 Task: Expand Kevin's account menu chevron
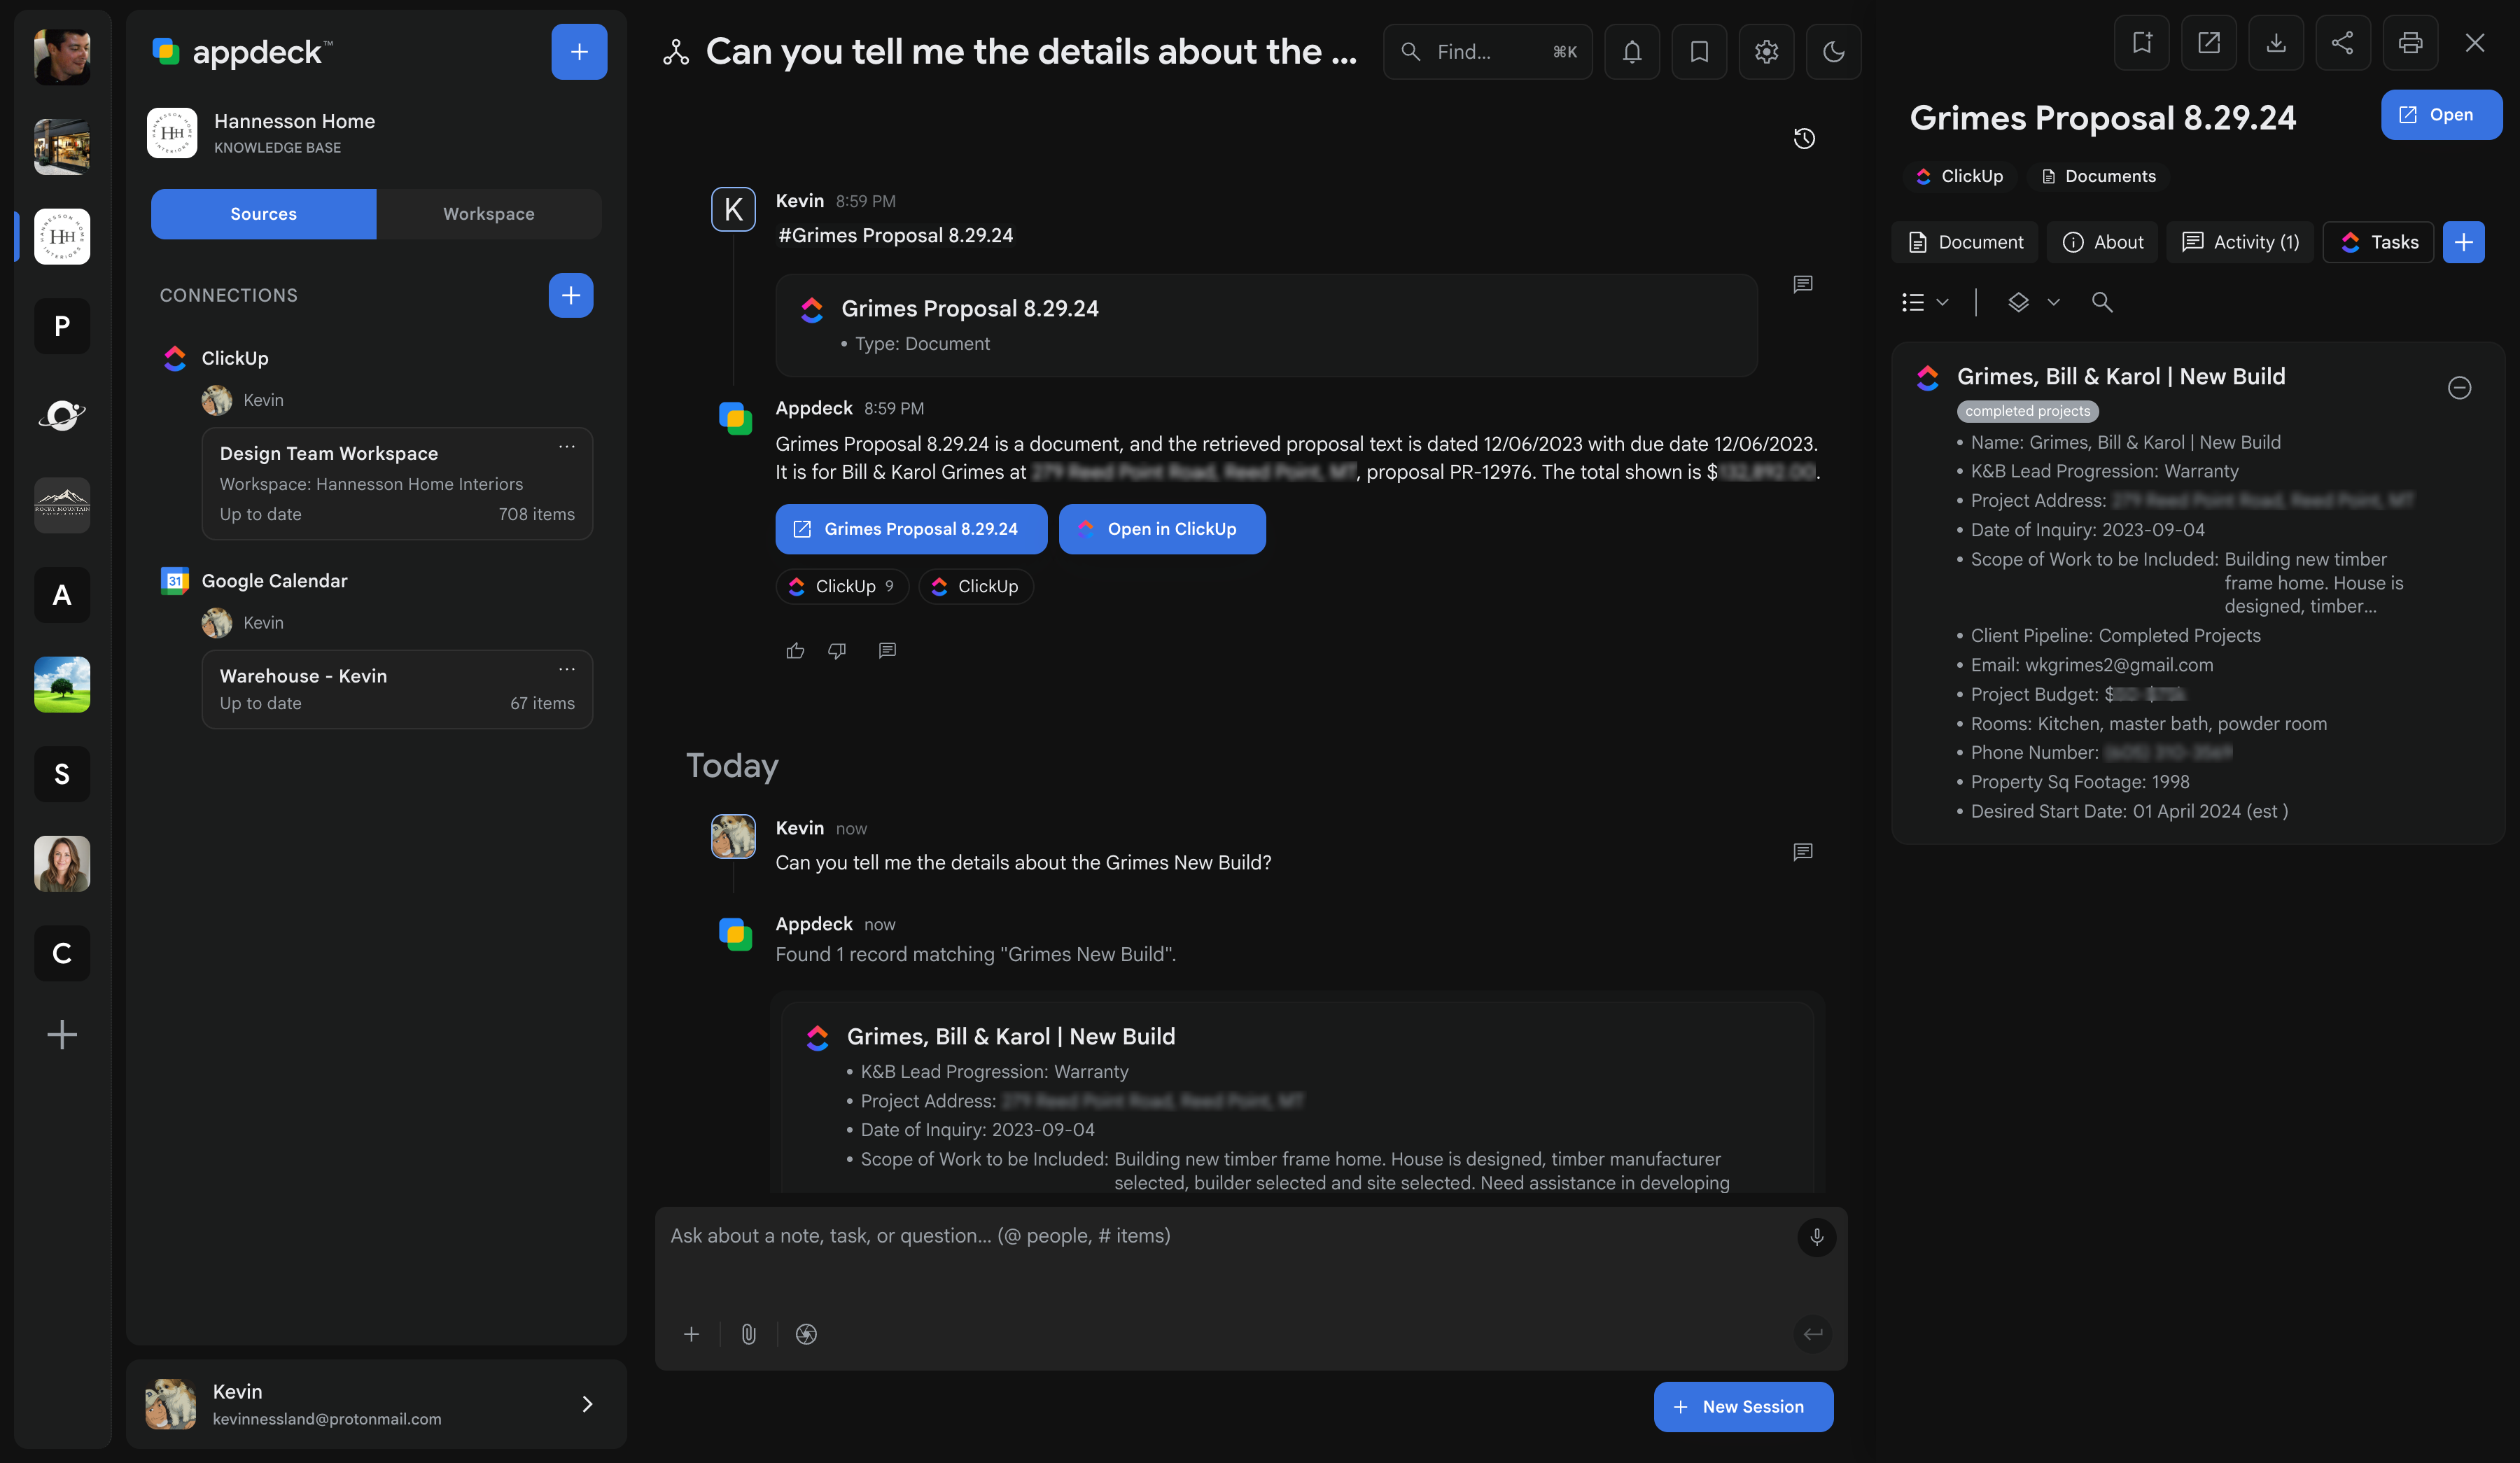[588, 1404]
